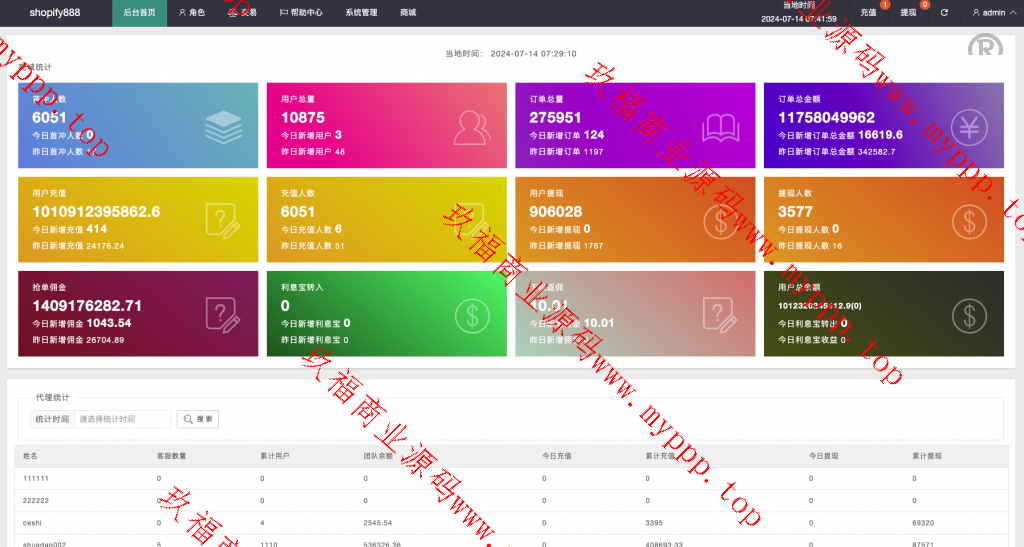Select the 后台首页 tab
The width and height of the screenshot is (1024, 547).
point(139,13)
